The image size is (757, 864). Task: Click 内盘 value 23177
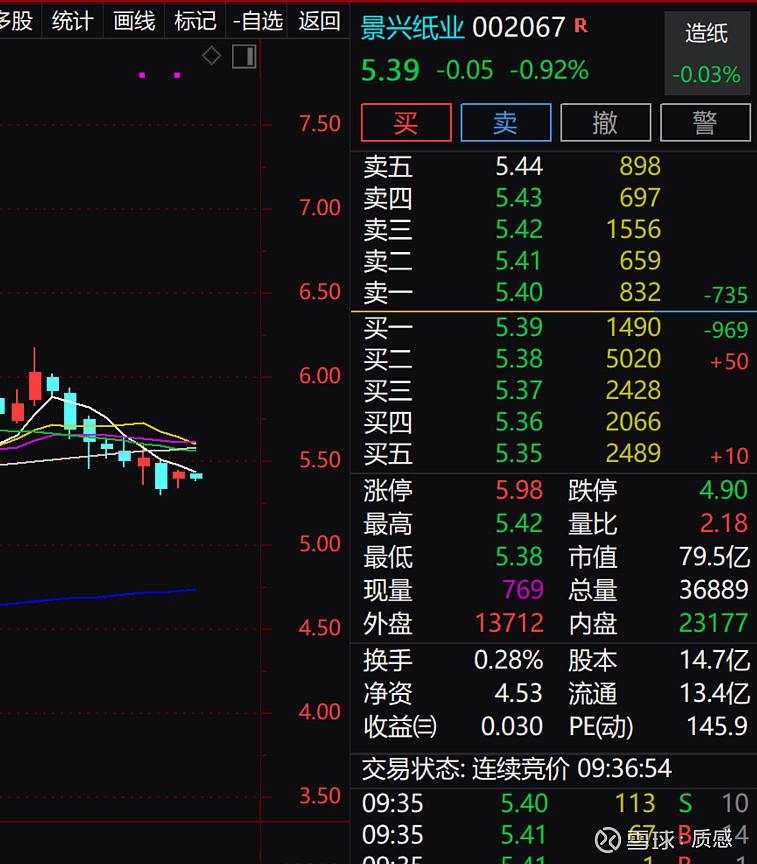tap(713, 623)
